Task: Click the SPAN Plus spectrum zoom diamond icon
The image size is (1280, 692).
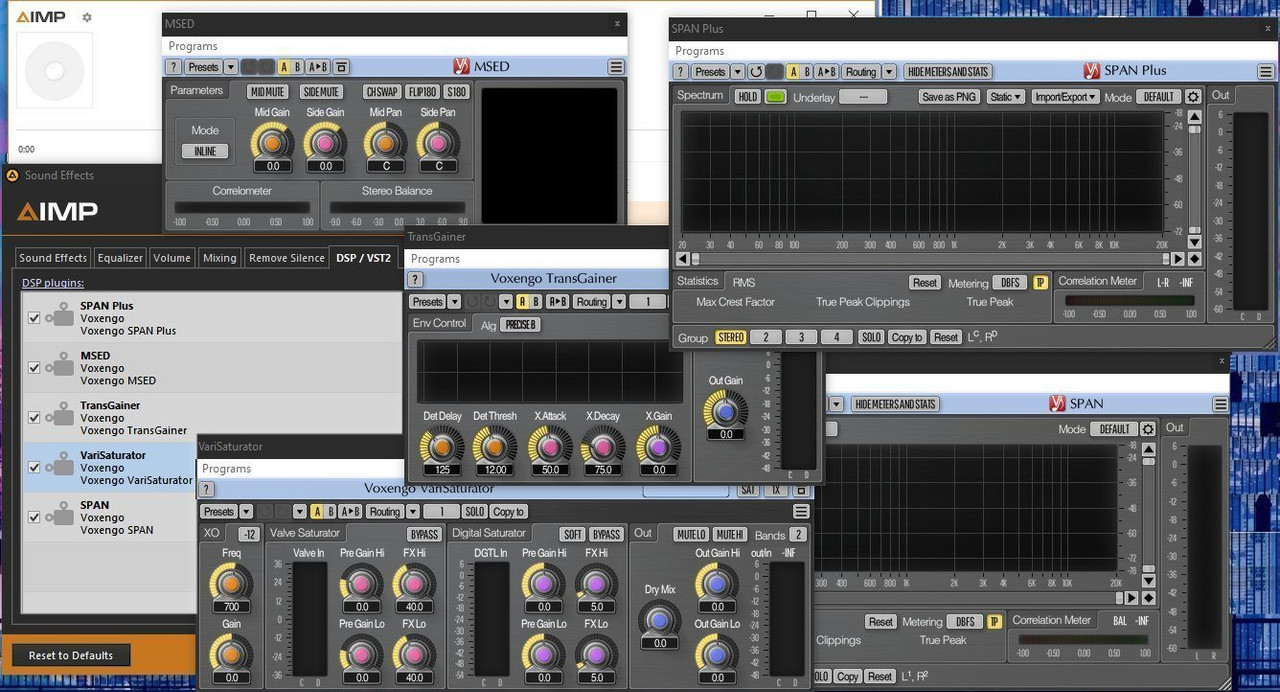Action: pyautogui.click(x=1194, y=259)
